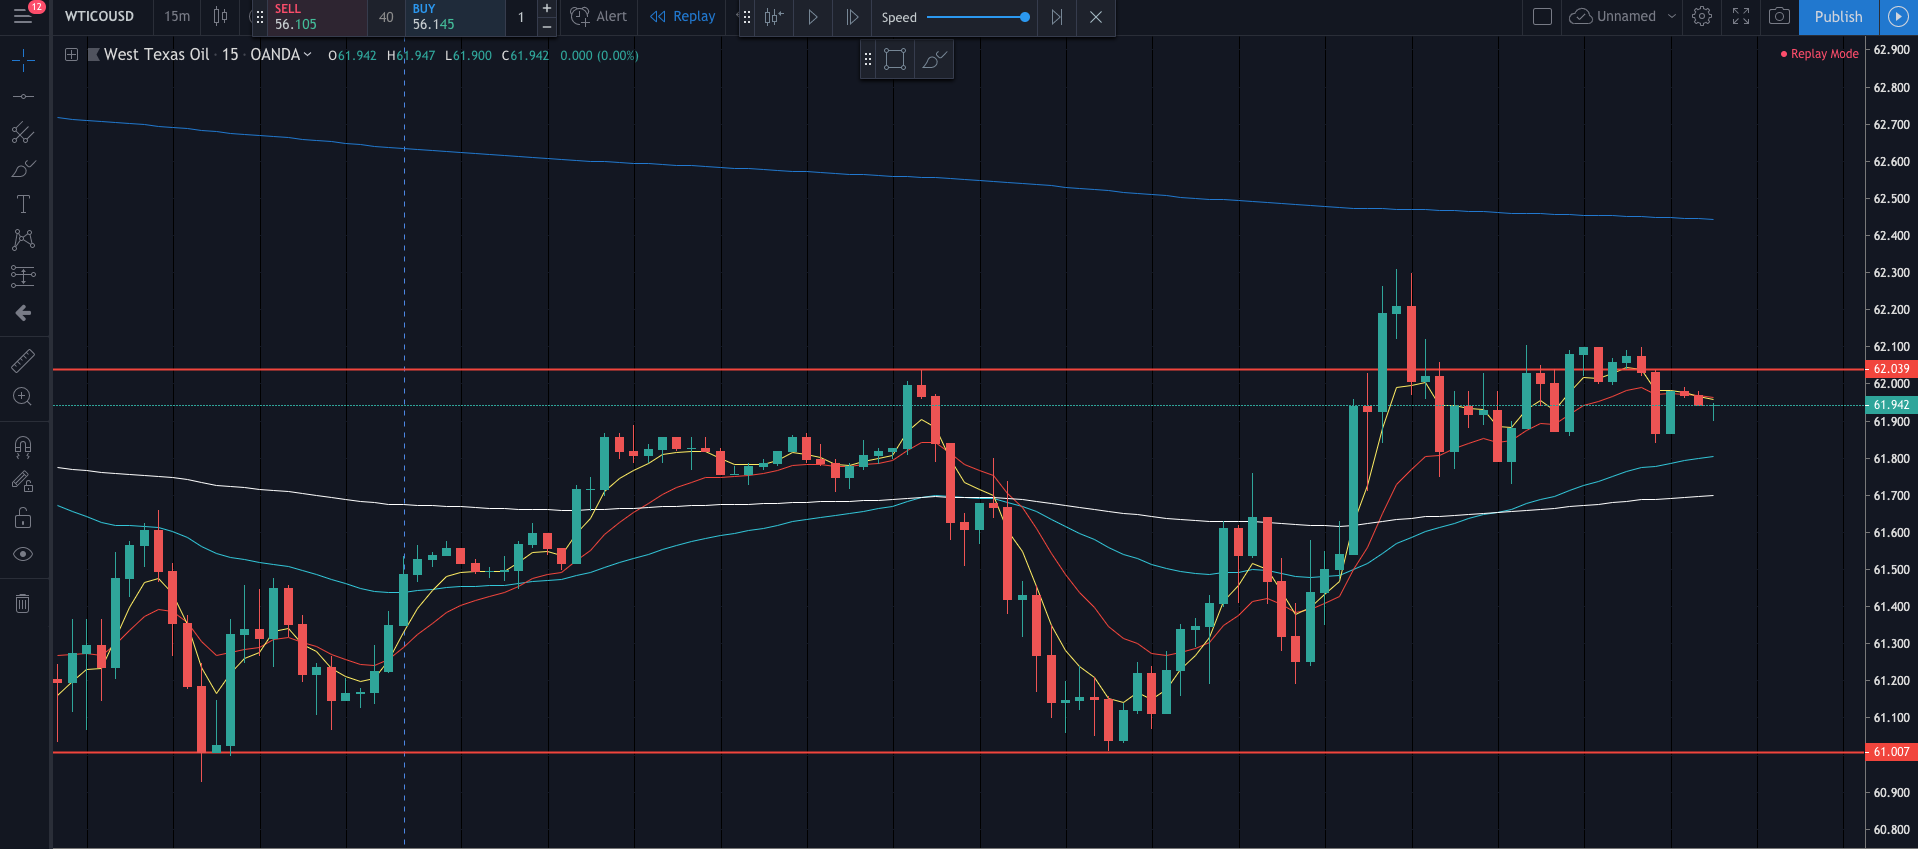Select the brush drawing tool in sidebar

click(22, 168)
